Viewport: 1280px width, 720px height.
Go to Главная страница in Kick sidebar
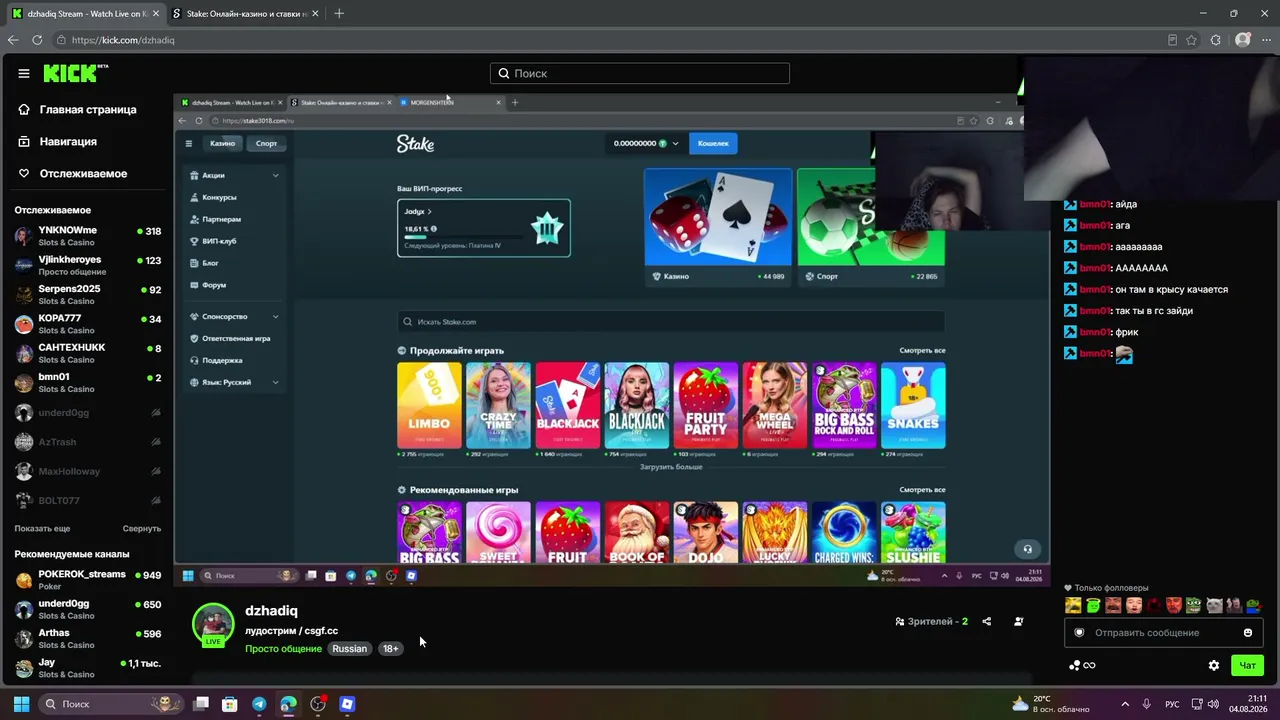pos(88,109)
